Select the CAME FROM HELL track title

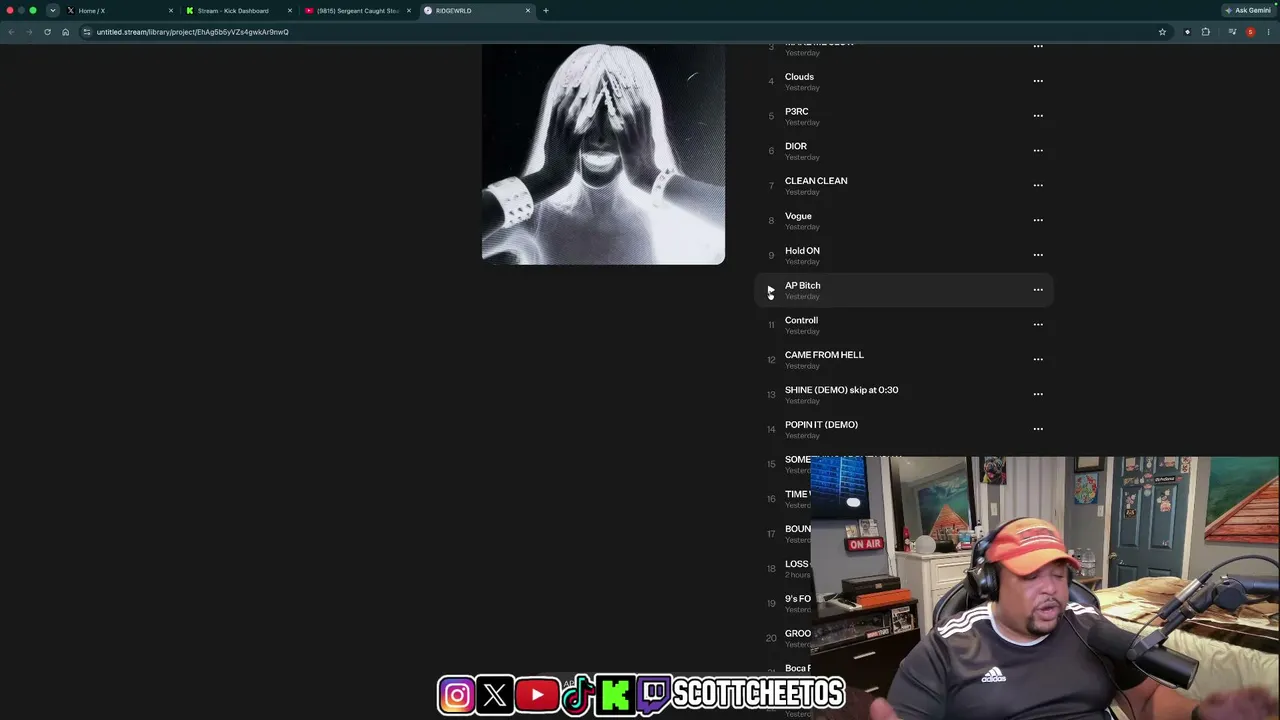(824, 355)
